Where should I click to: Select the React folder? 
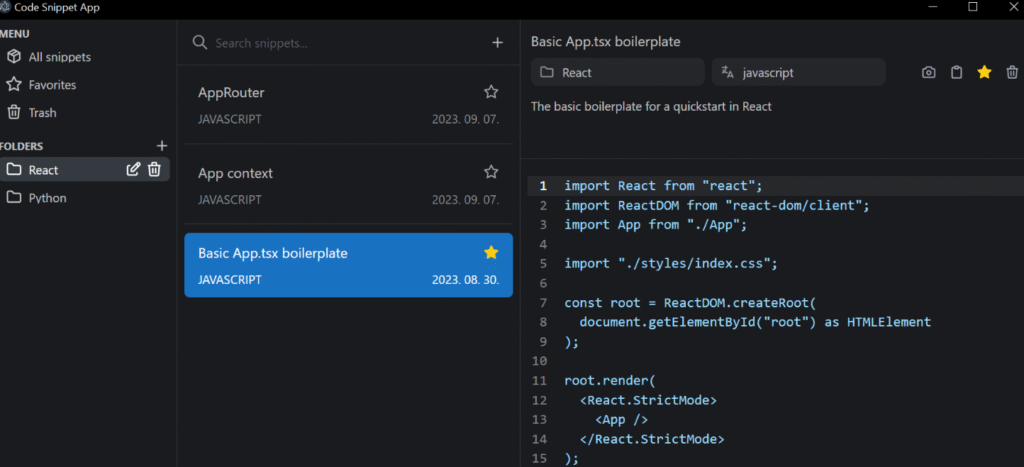(85, 170)
